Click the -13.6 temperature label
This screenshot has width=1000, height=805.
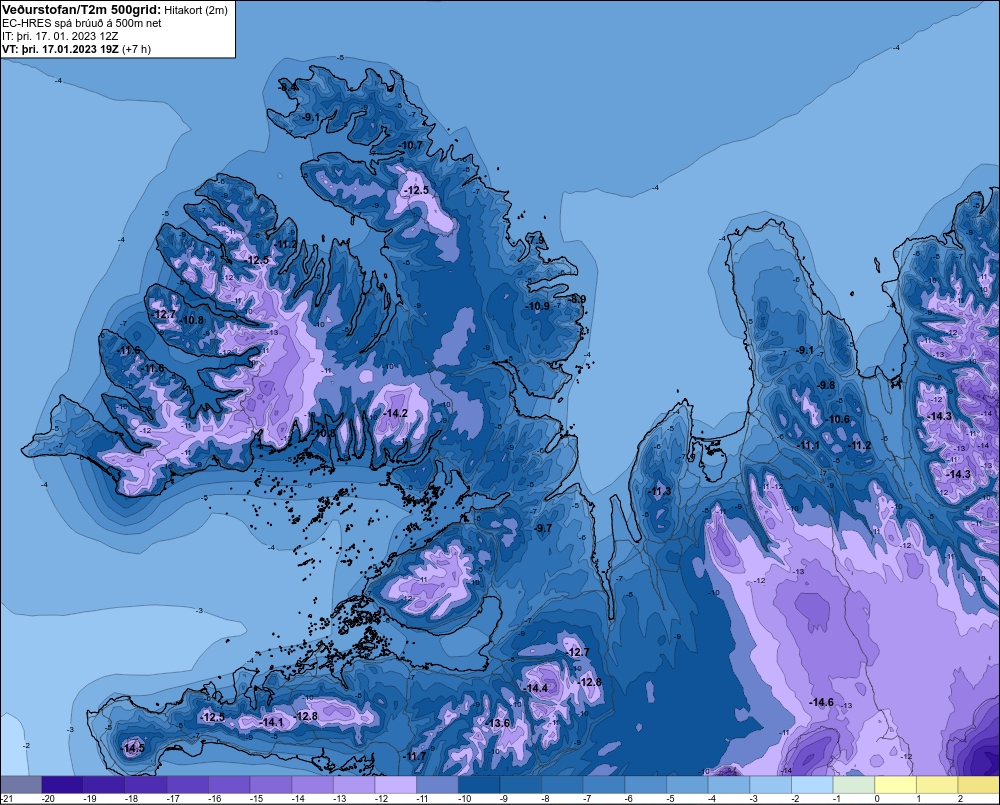498,723
